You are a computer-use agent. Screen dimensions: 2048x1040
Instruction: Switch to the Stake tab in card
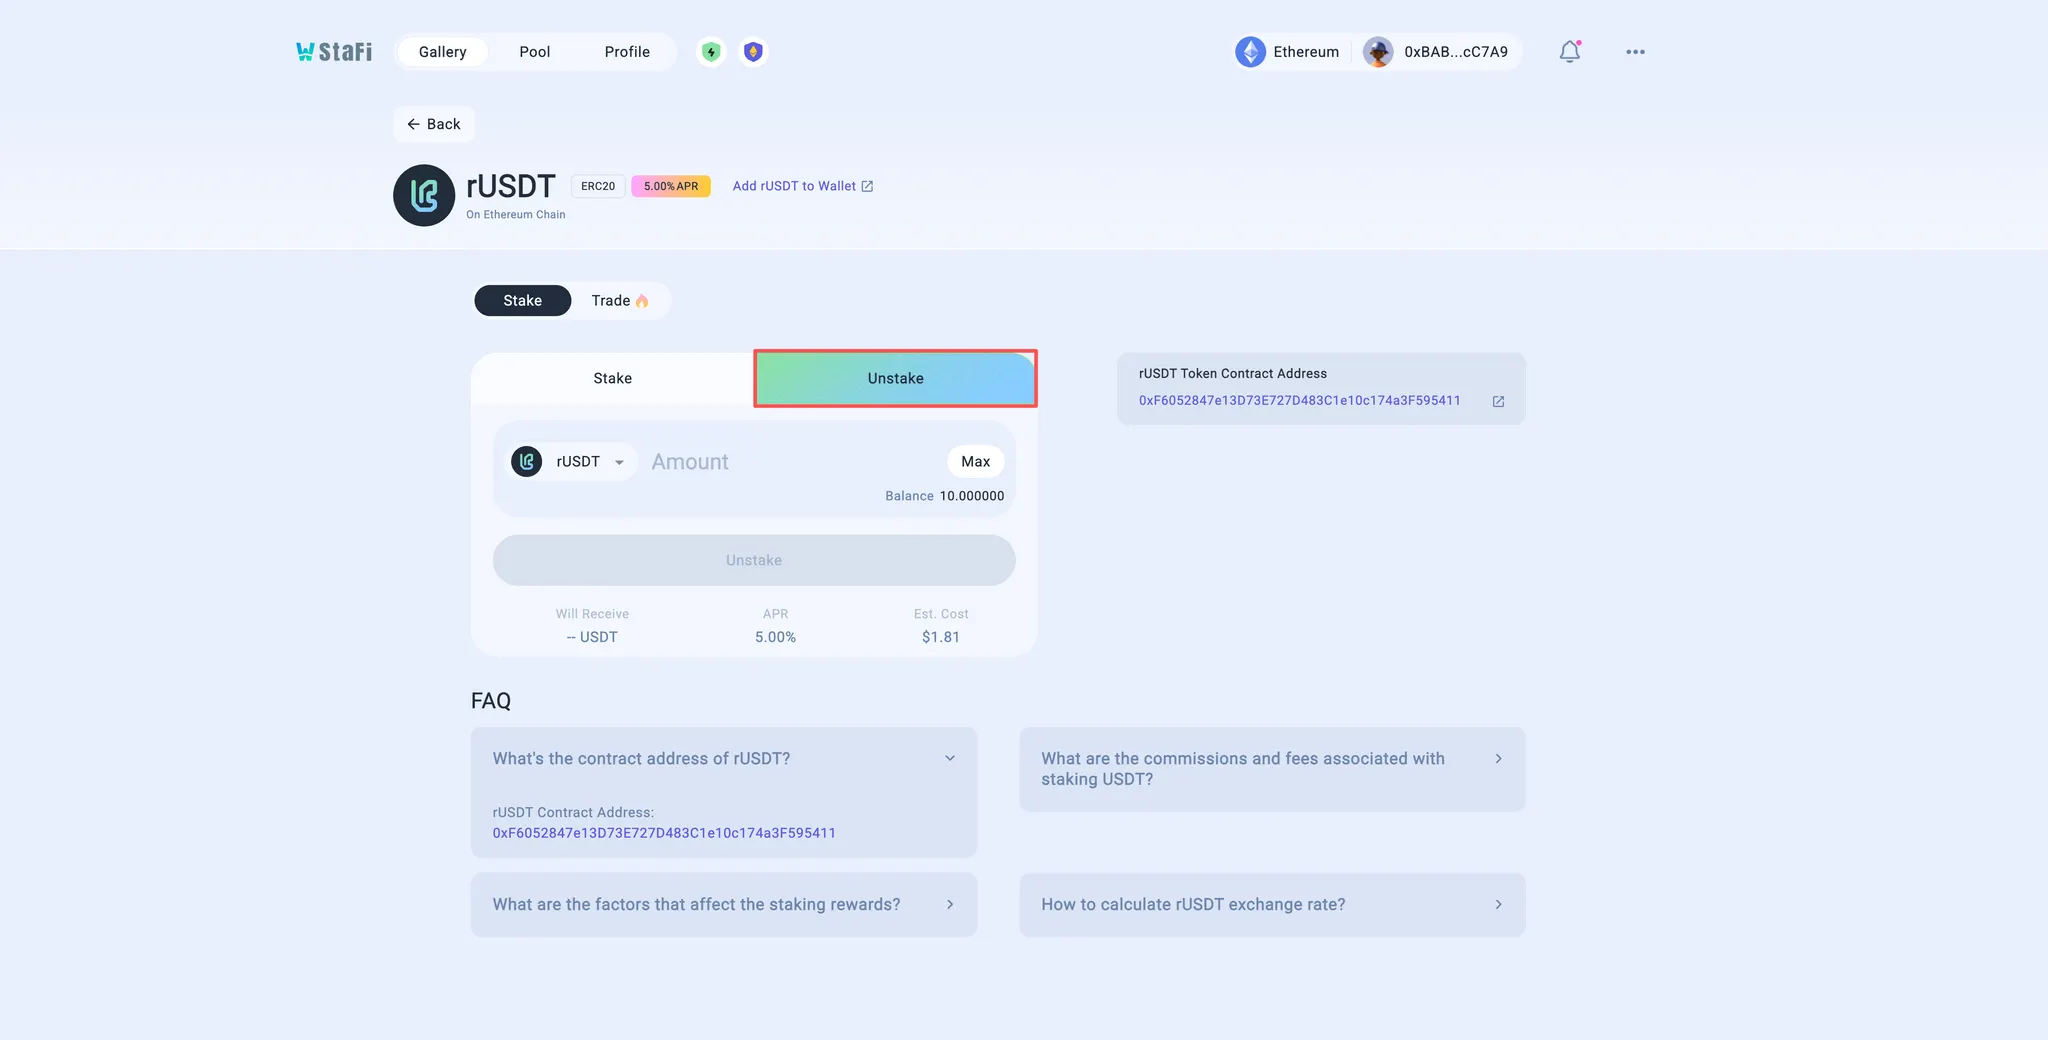click(x=612, y=379)
